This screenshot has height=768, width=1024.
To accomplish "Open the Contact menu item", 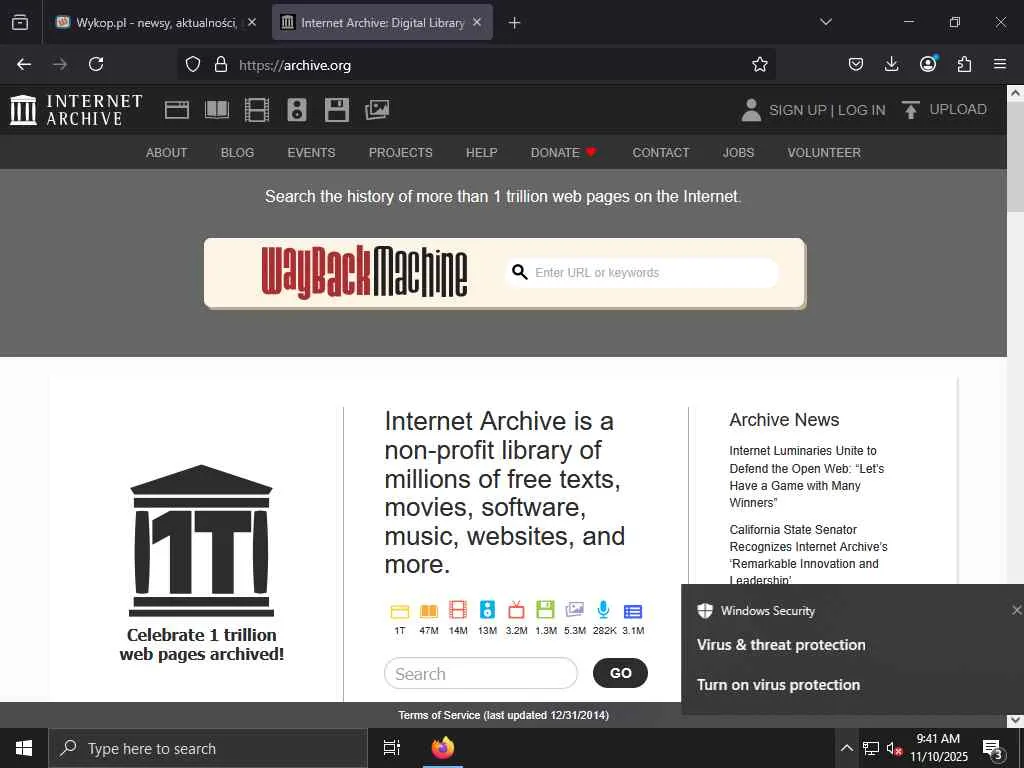I will 661,152.
